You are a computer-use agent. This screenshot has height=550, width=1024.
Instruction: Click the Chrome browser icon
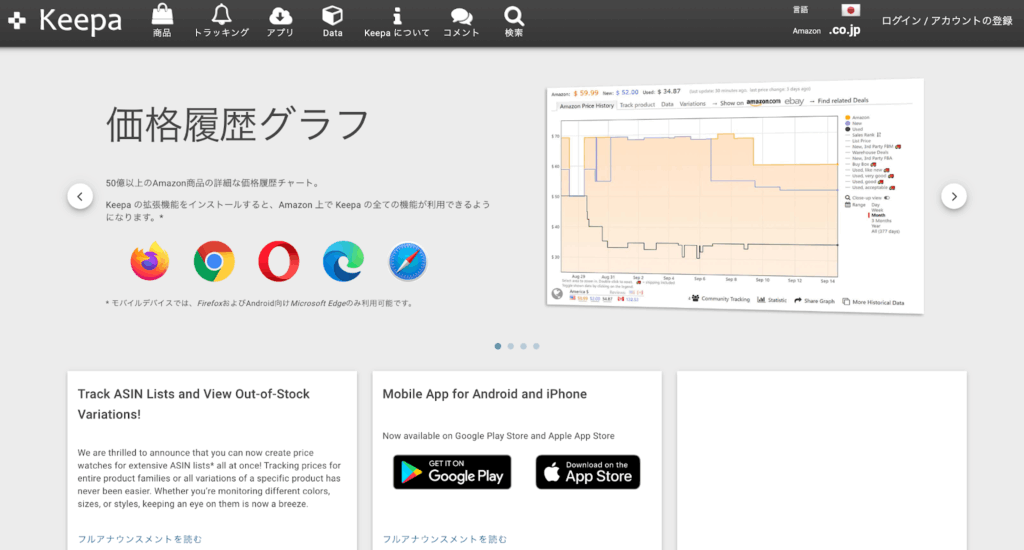click(214, 261)
